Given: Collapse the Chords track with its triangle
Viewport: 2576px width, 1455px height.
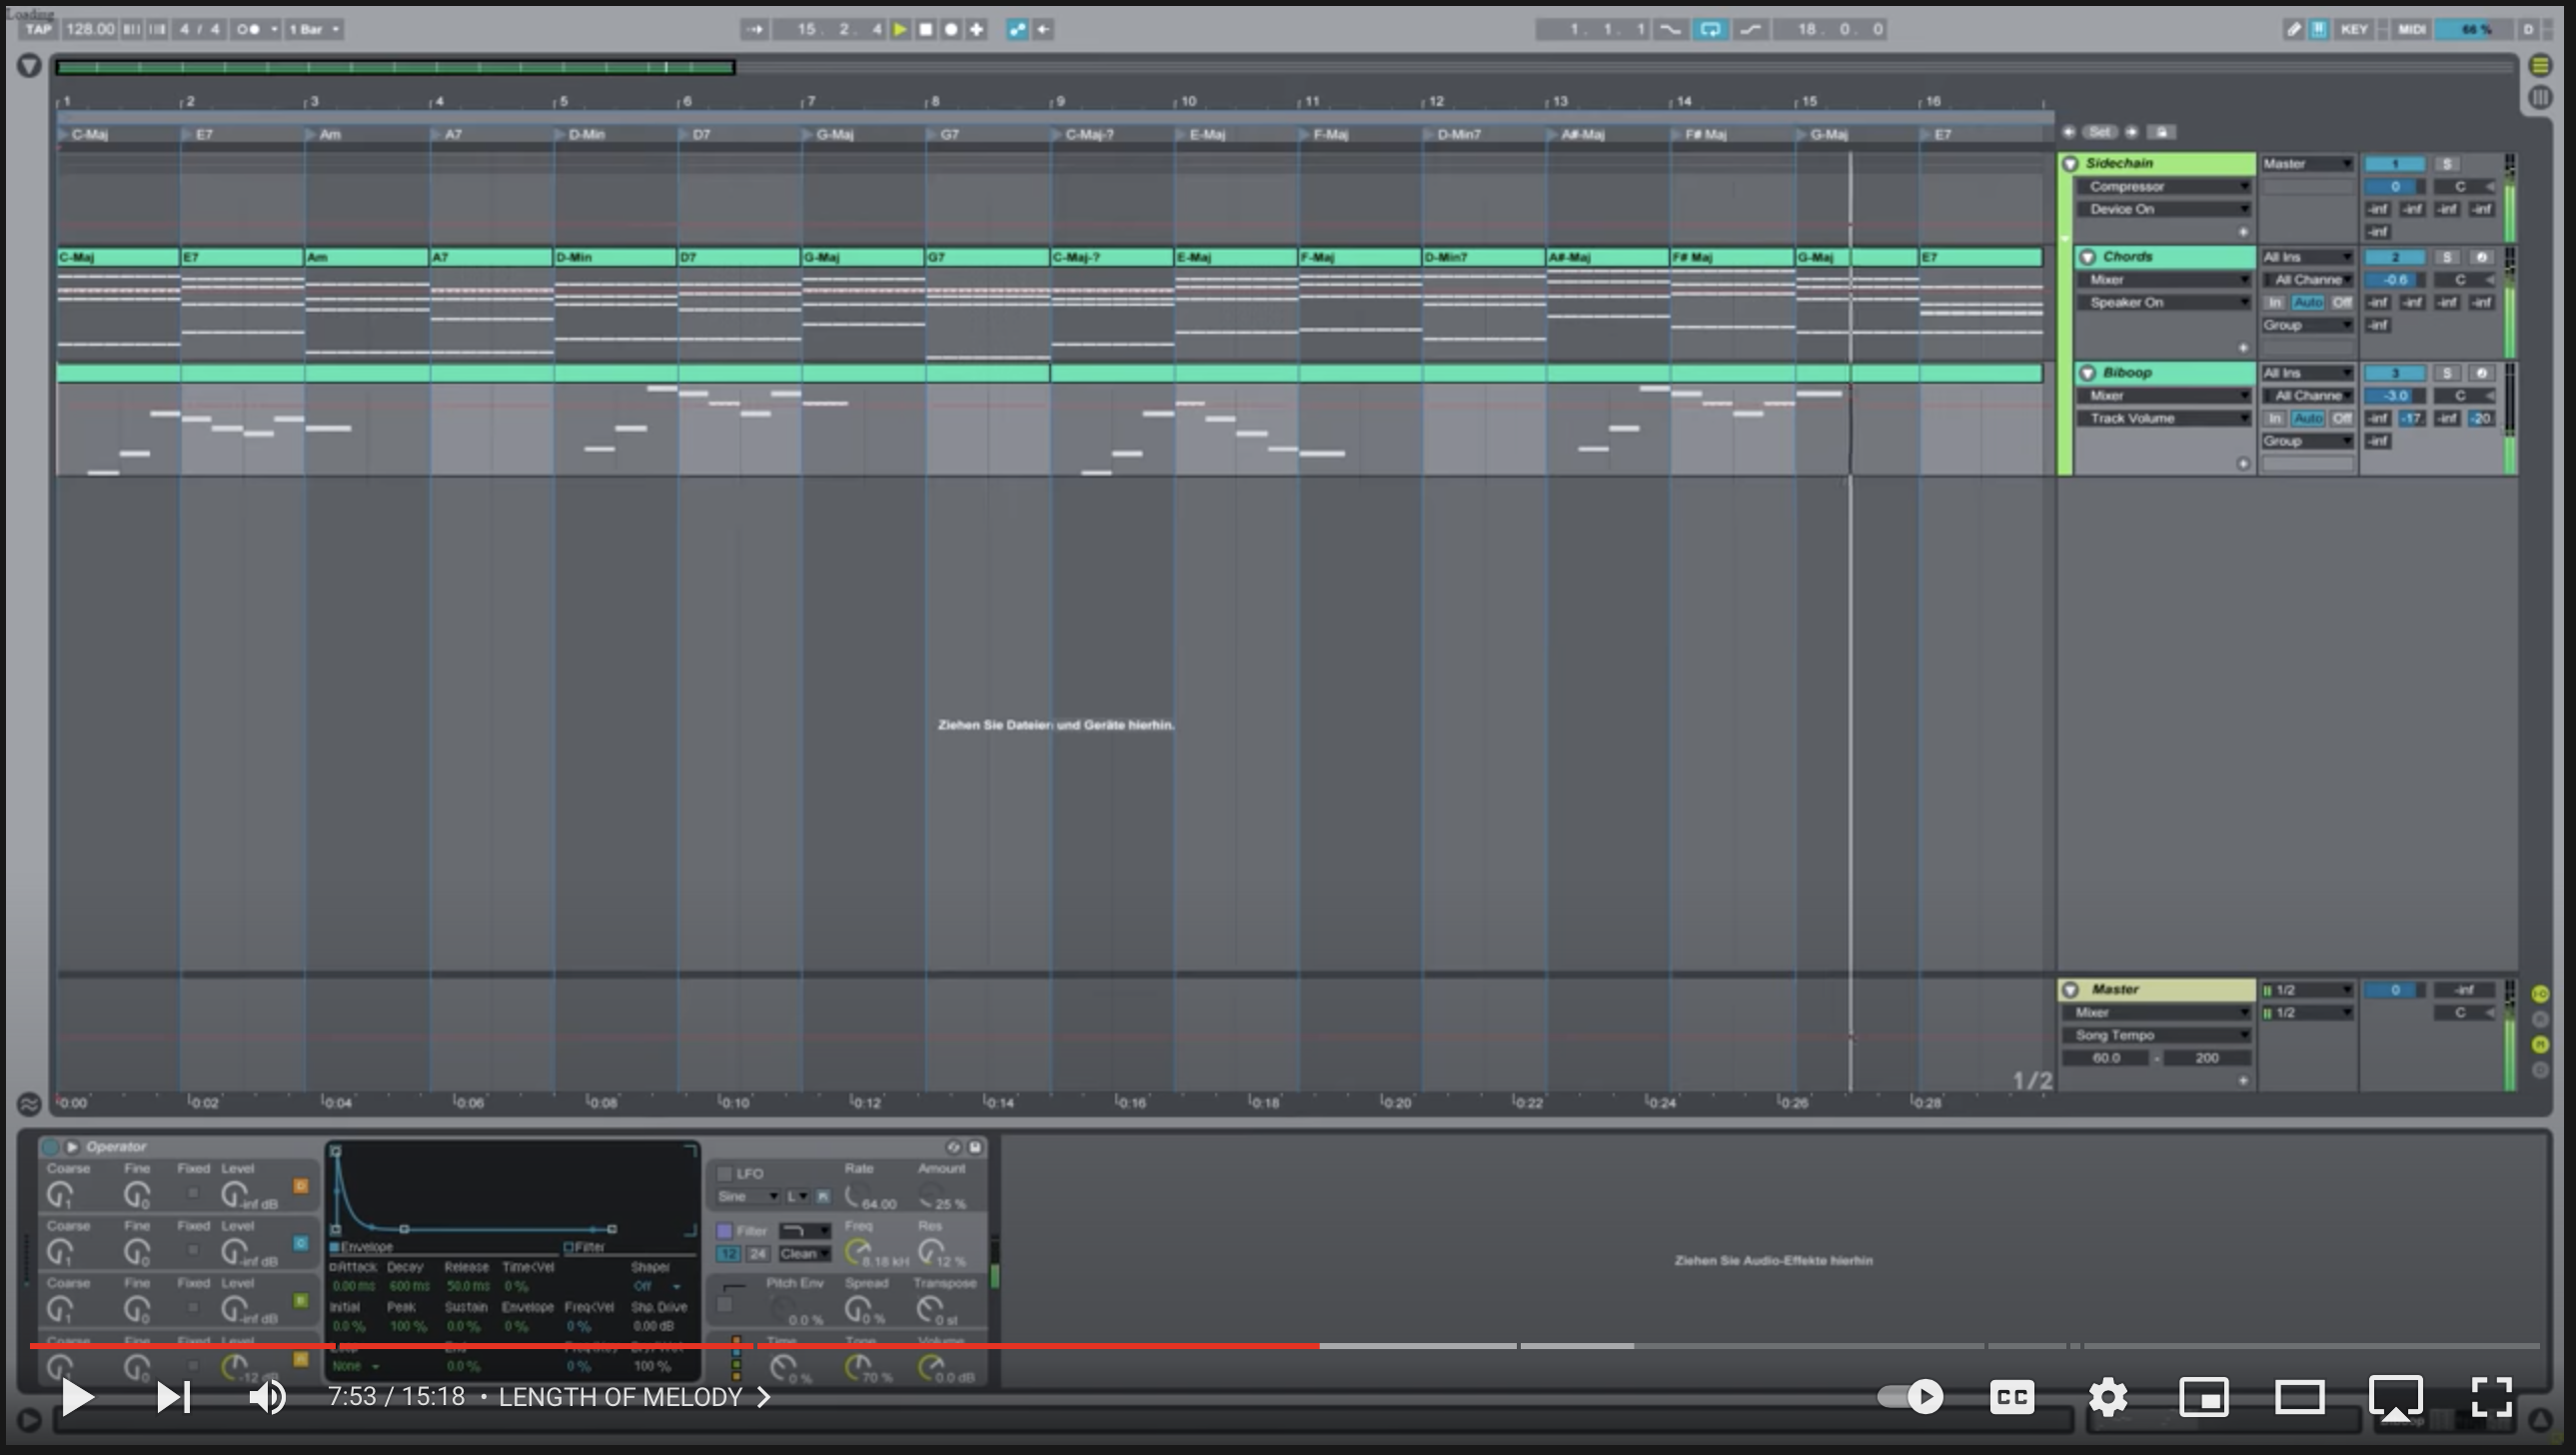Looking at the screenshot, I should coord(2087,257).
